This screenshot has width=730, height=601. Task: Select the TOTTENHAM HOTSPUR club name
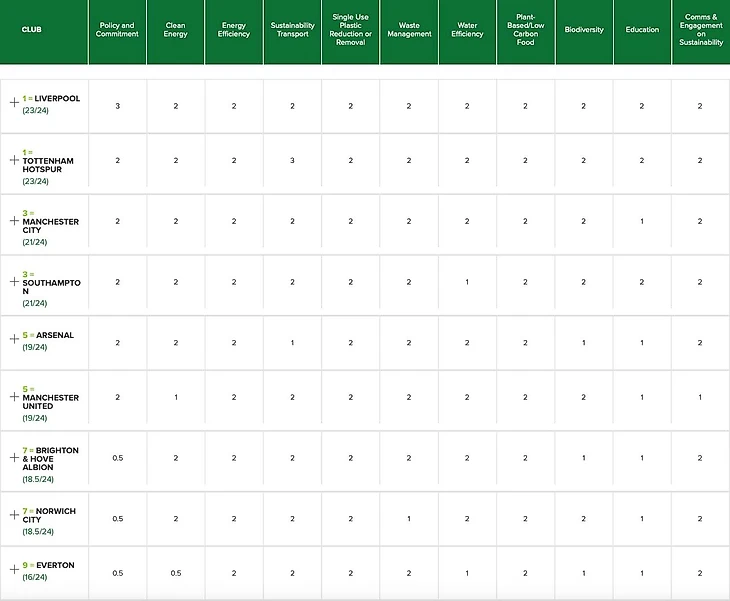click(48, 165)
